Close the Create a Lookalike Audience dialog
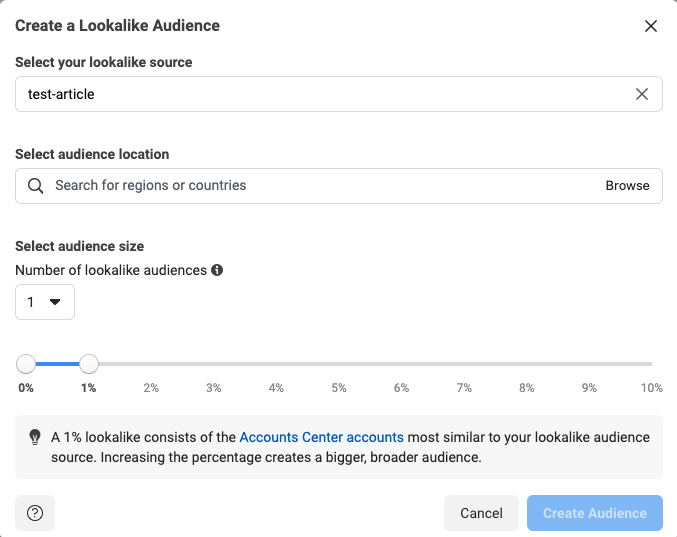677x537 pixels. tap(651, 26)
